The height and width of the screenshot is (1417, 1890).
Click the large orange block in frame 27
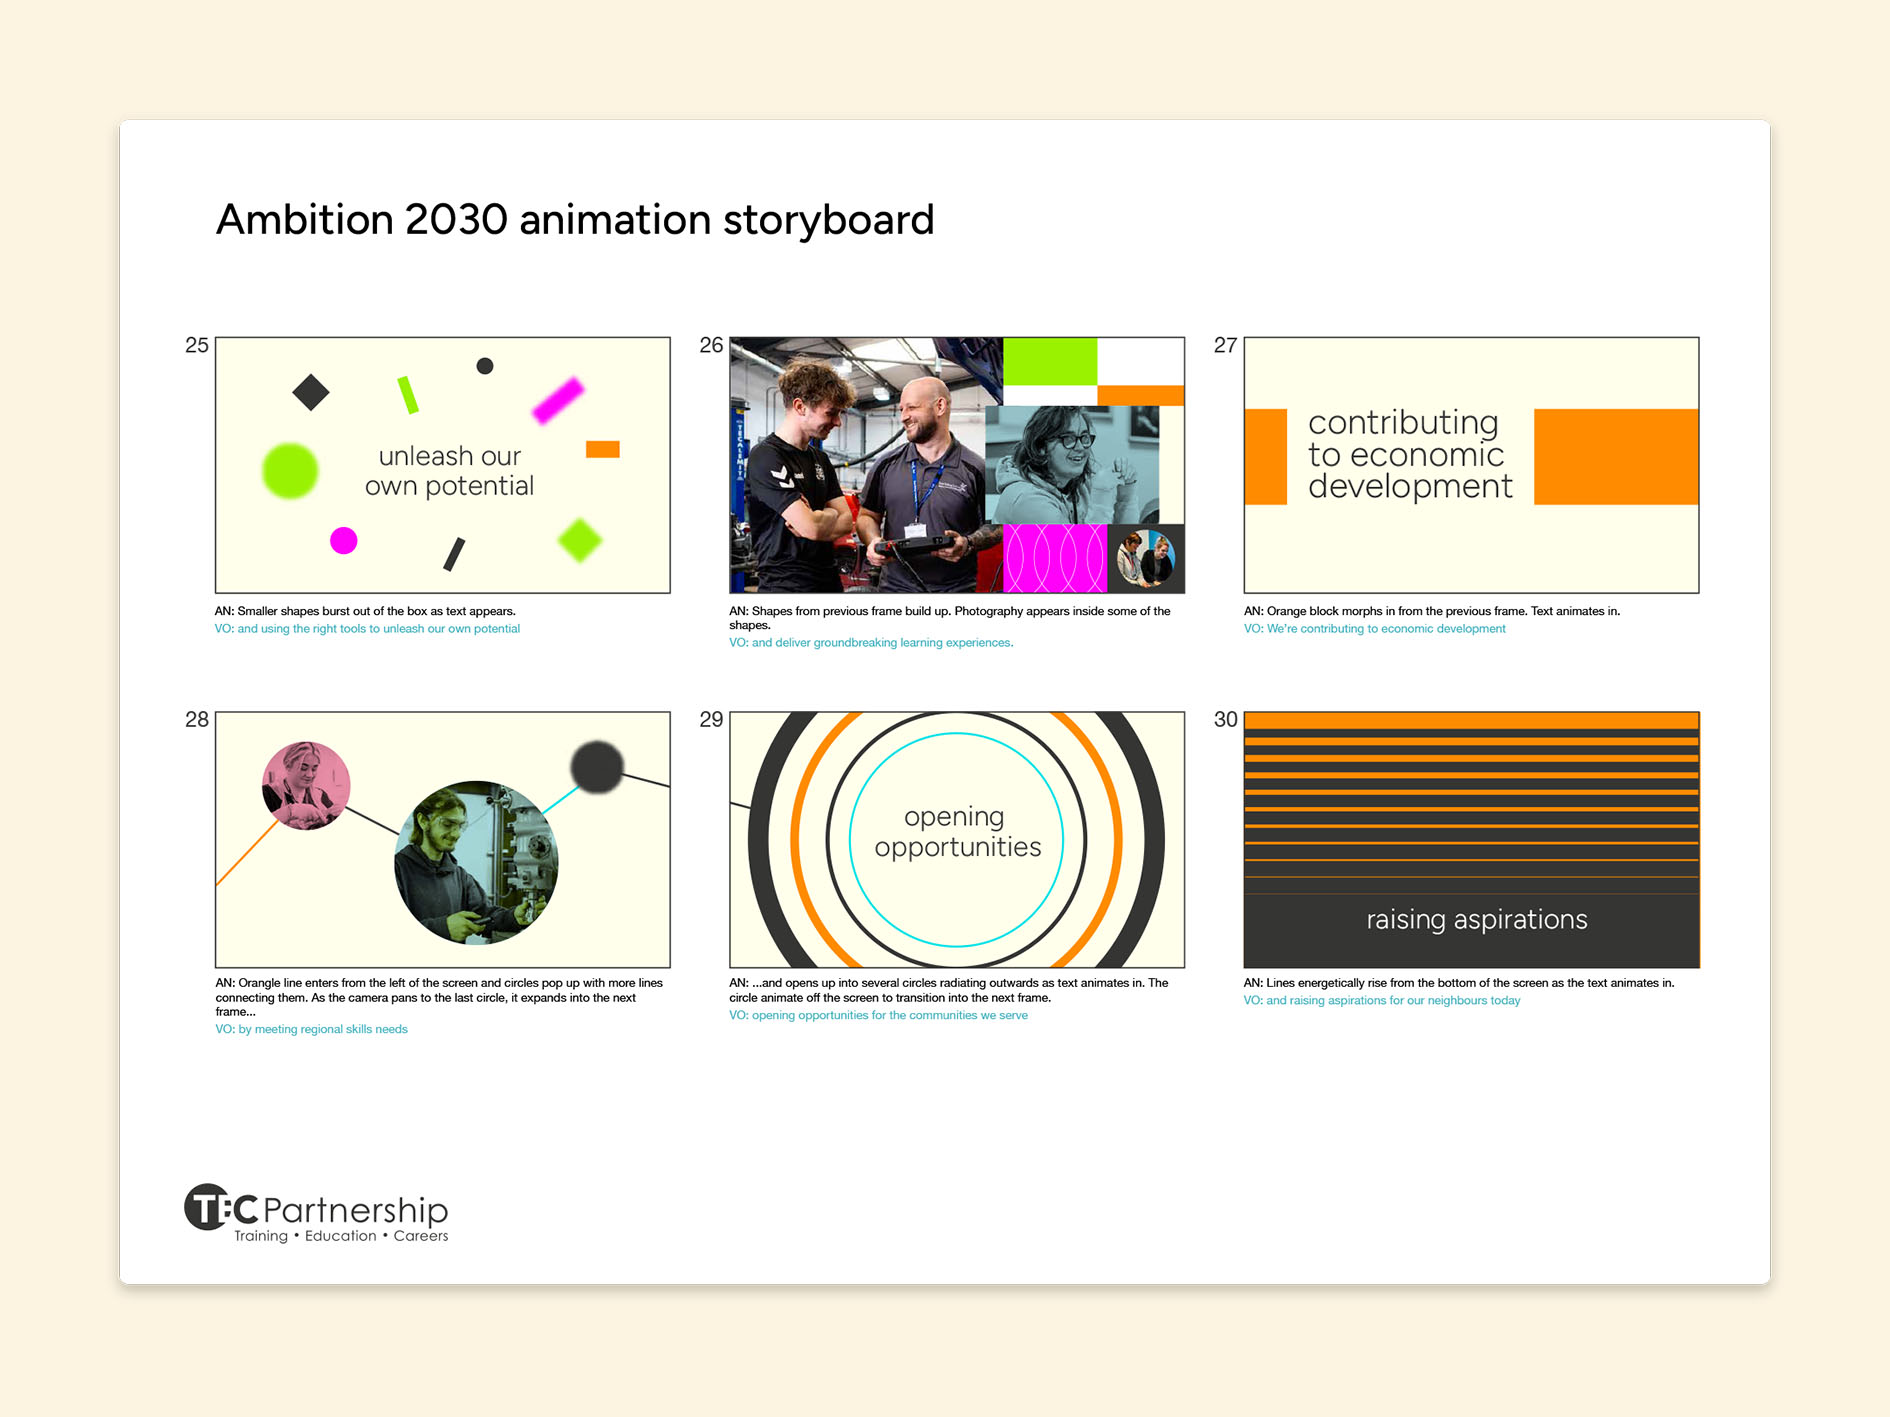click(1615, 456)
